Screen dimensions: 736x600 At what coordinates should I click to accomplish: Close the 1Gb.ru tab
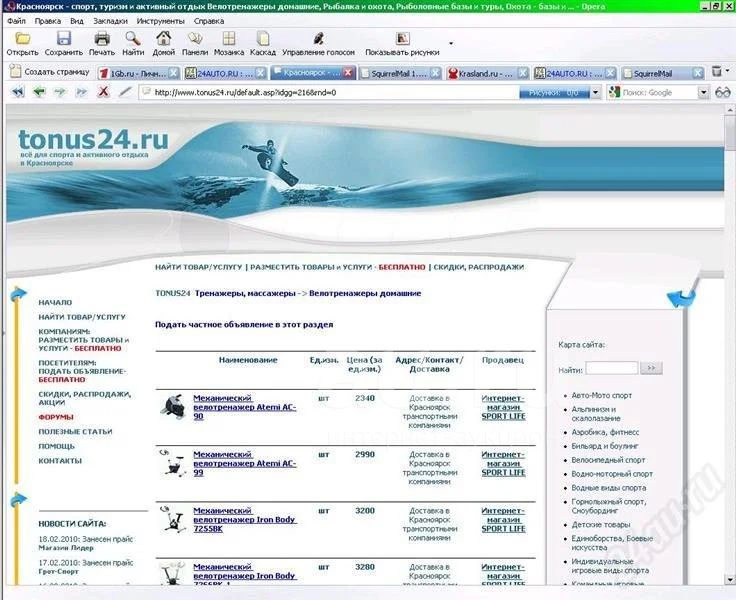pos(174,73)
